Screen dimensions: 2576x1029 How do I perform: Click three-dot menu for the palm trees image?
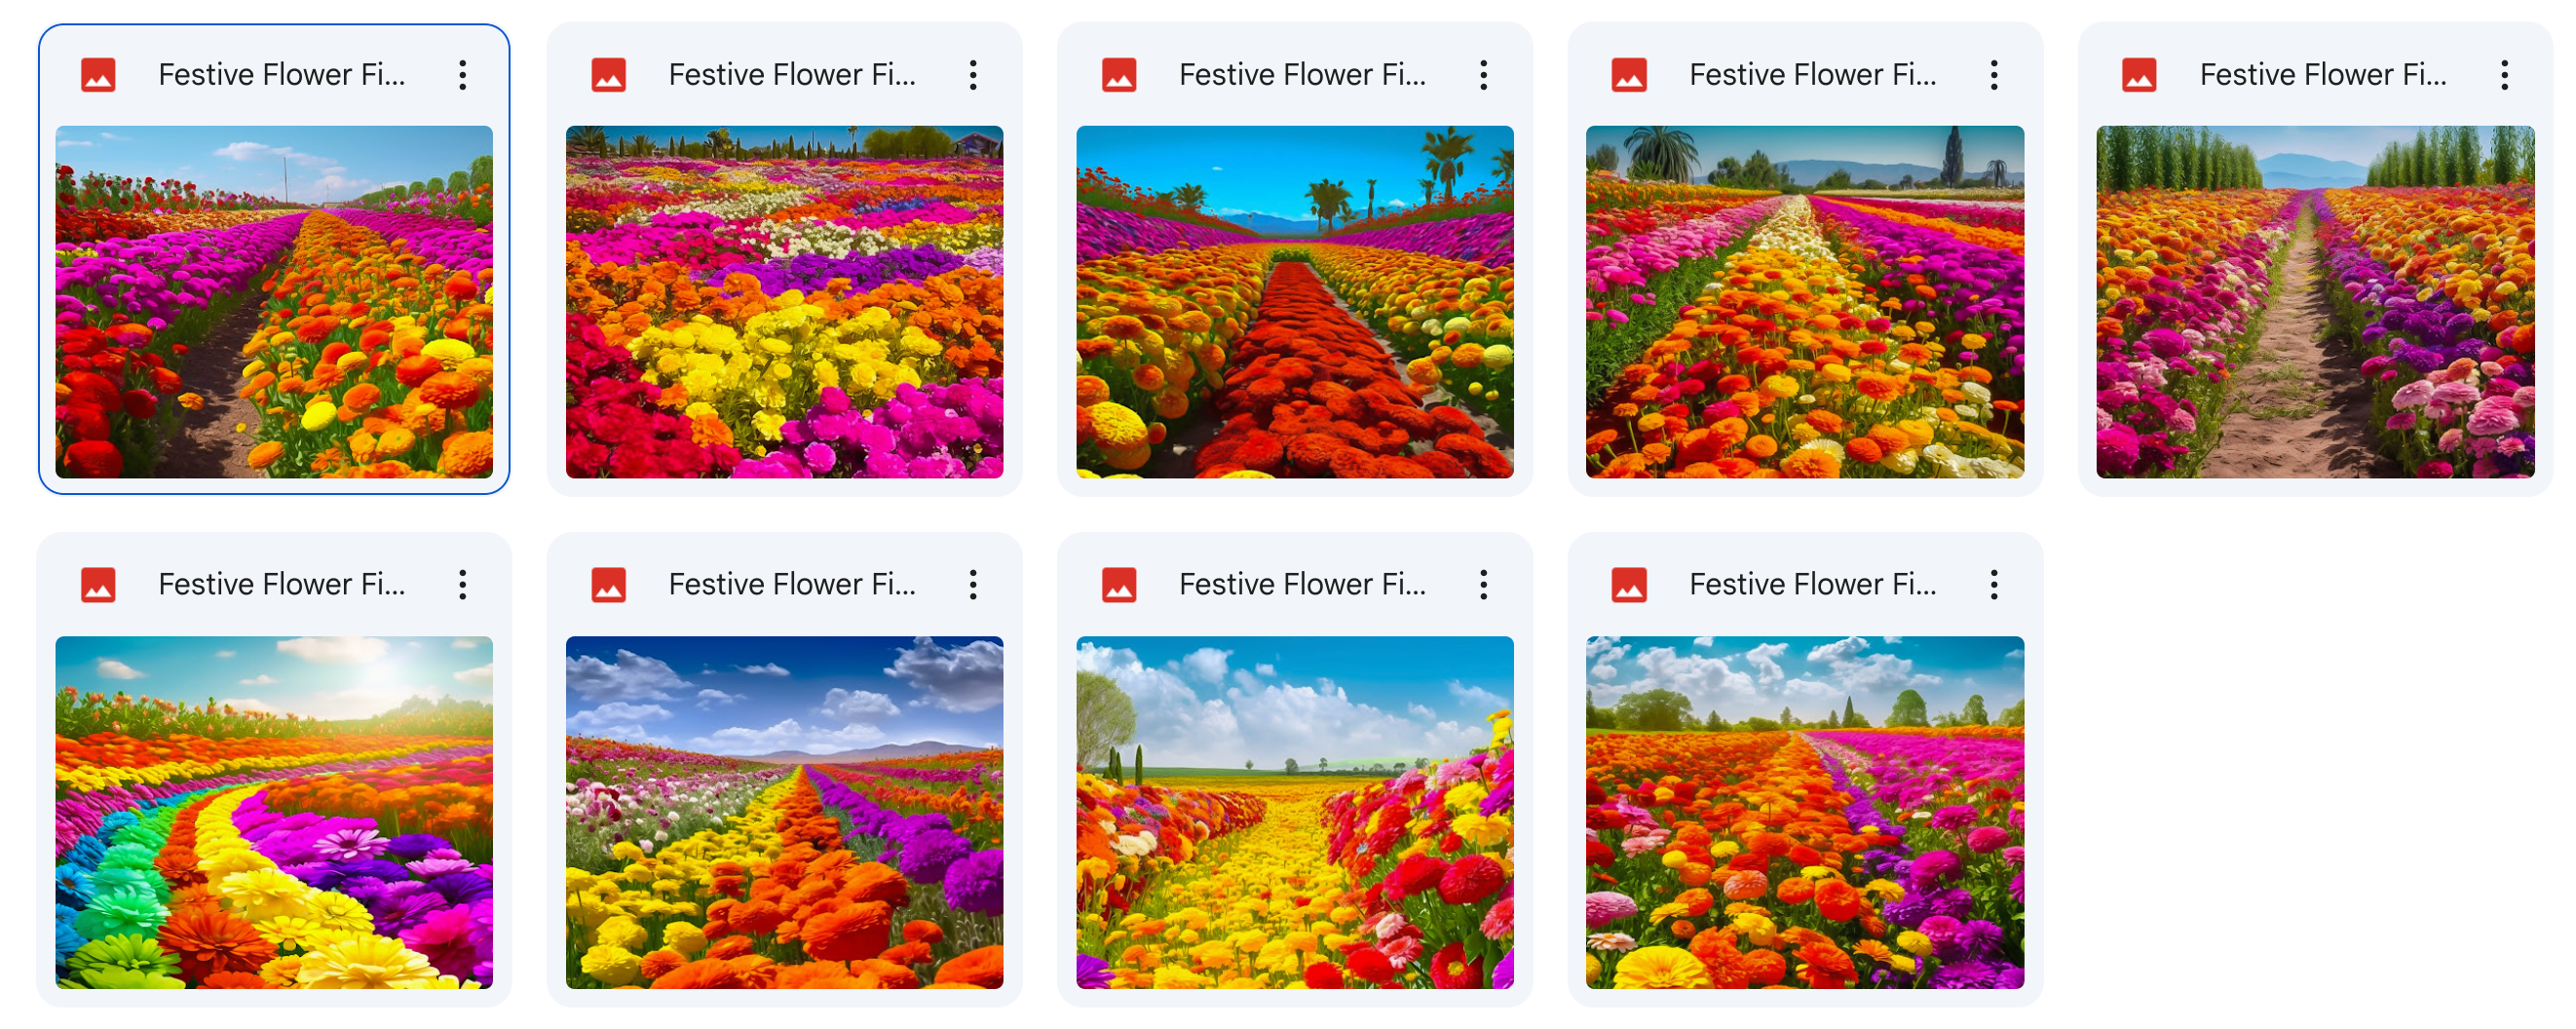(x=1483, y=75)
